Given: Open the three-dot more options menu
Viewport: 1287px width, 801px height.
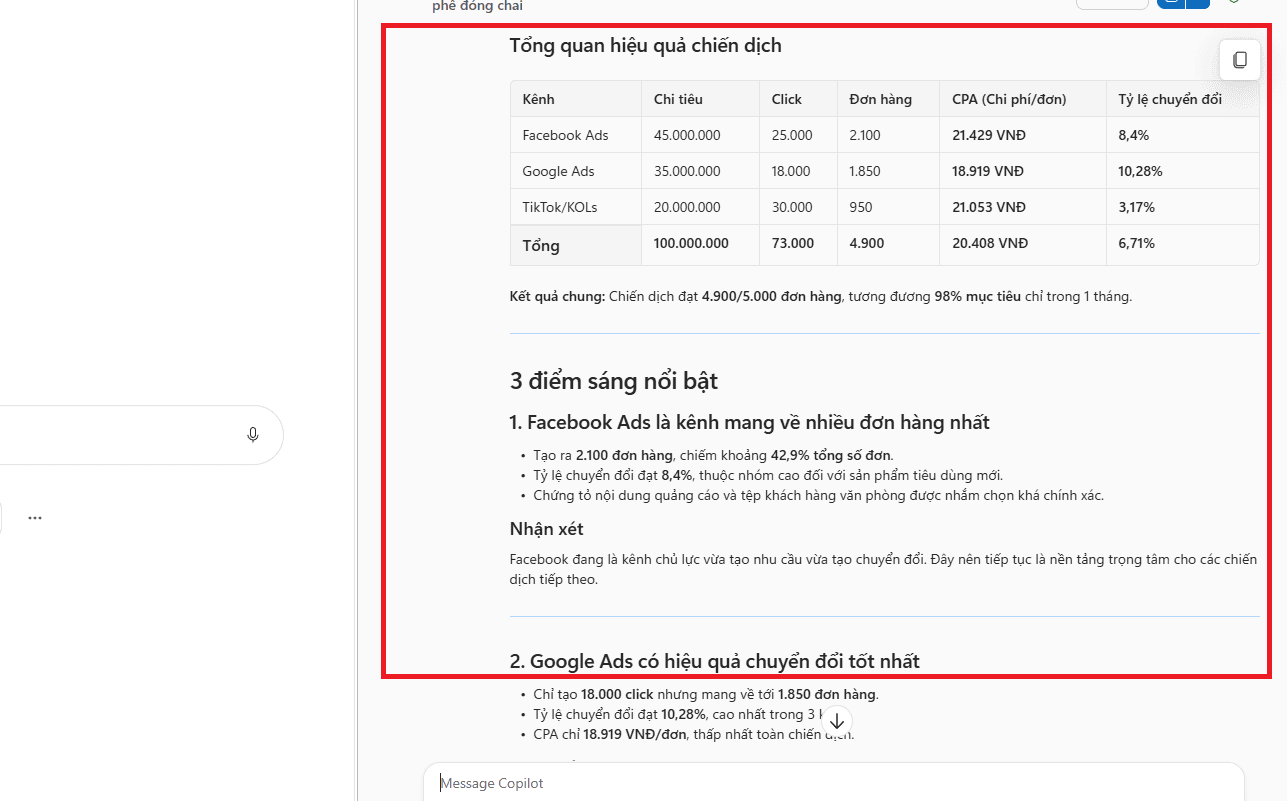Looking at the screenshot, I should click(35, 518).
